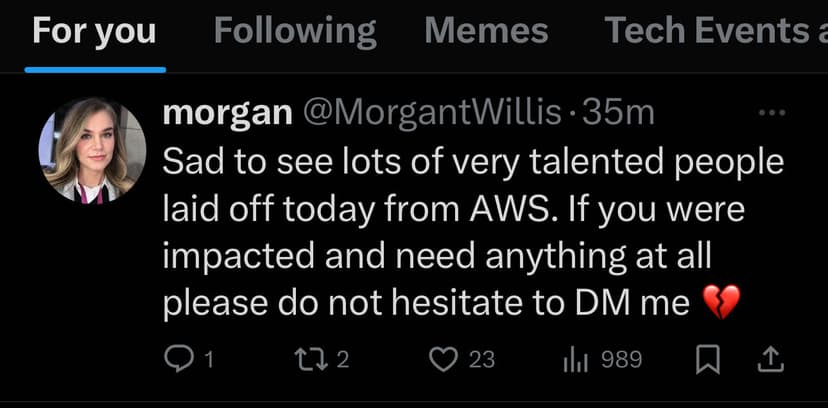Switch to the Following tab
The image size is (828, 408).
(x=295, y=31)
